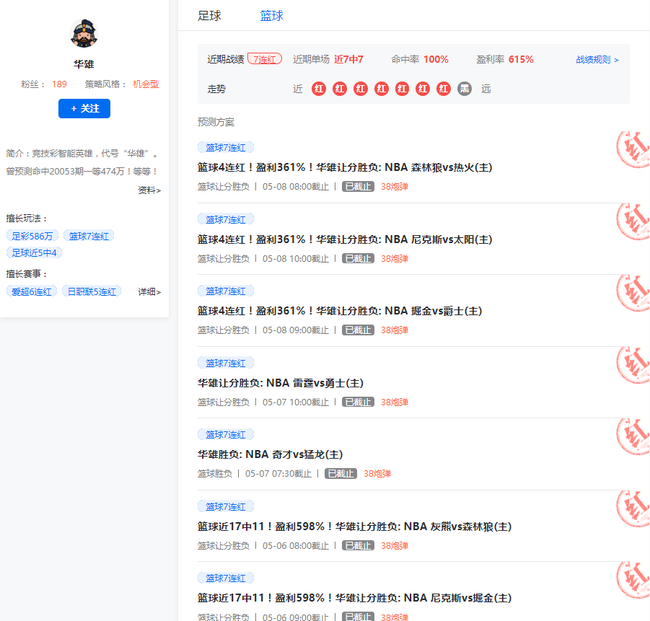
Task: Open prediction 森林狼vs热火(主)
Action: pos(345,167)
